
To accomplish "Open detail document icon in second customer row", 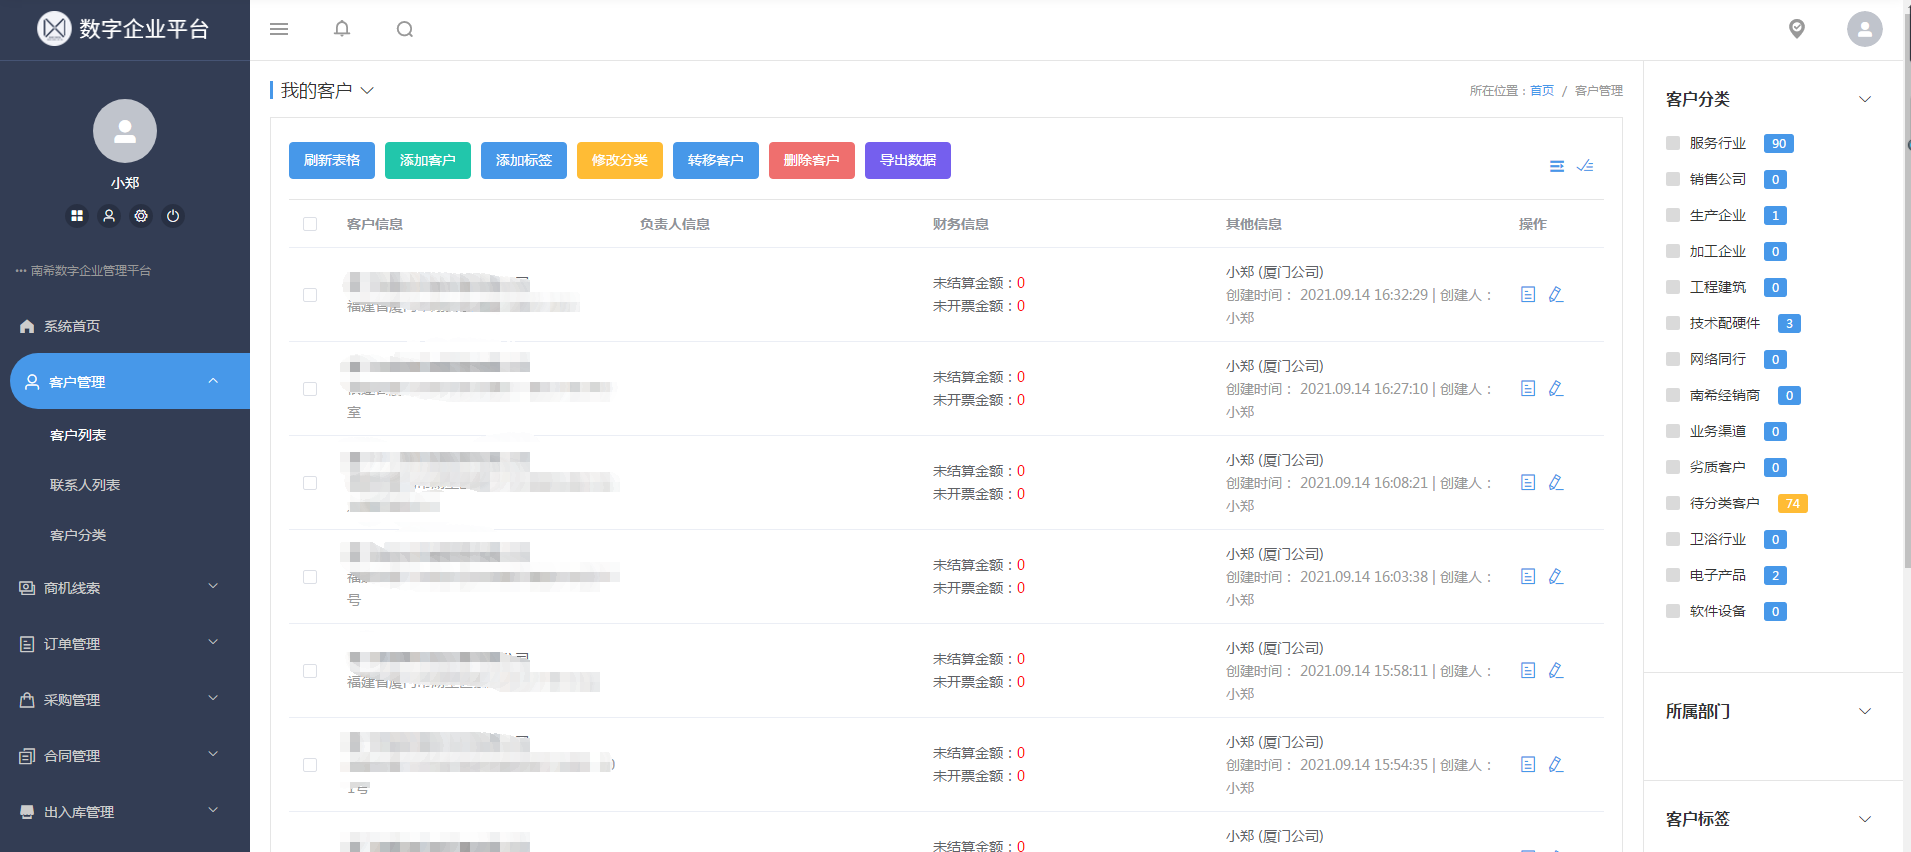I will click(x=1527, y=389).
